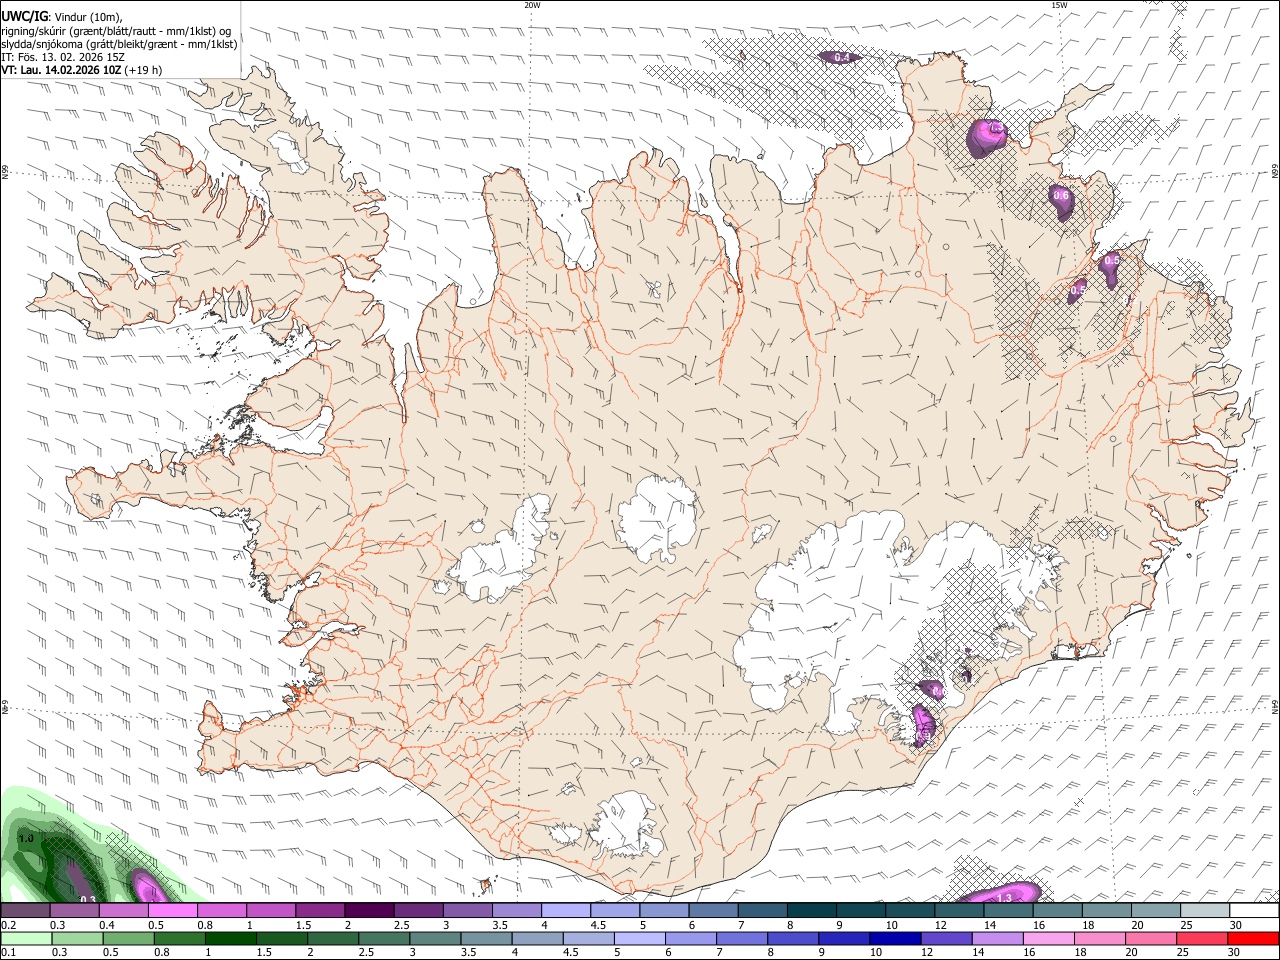The image size is (1280, 960).
Task: Pick upper legend swatch between 0.5 and 0.8
Action: [x=172, y=911]
